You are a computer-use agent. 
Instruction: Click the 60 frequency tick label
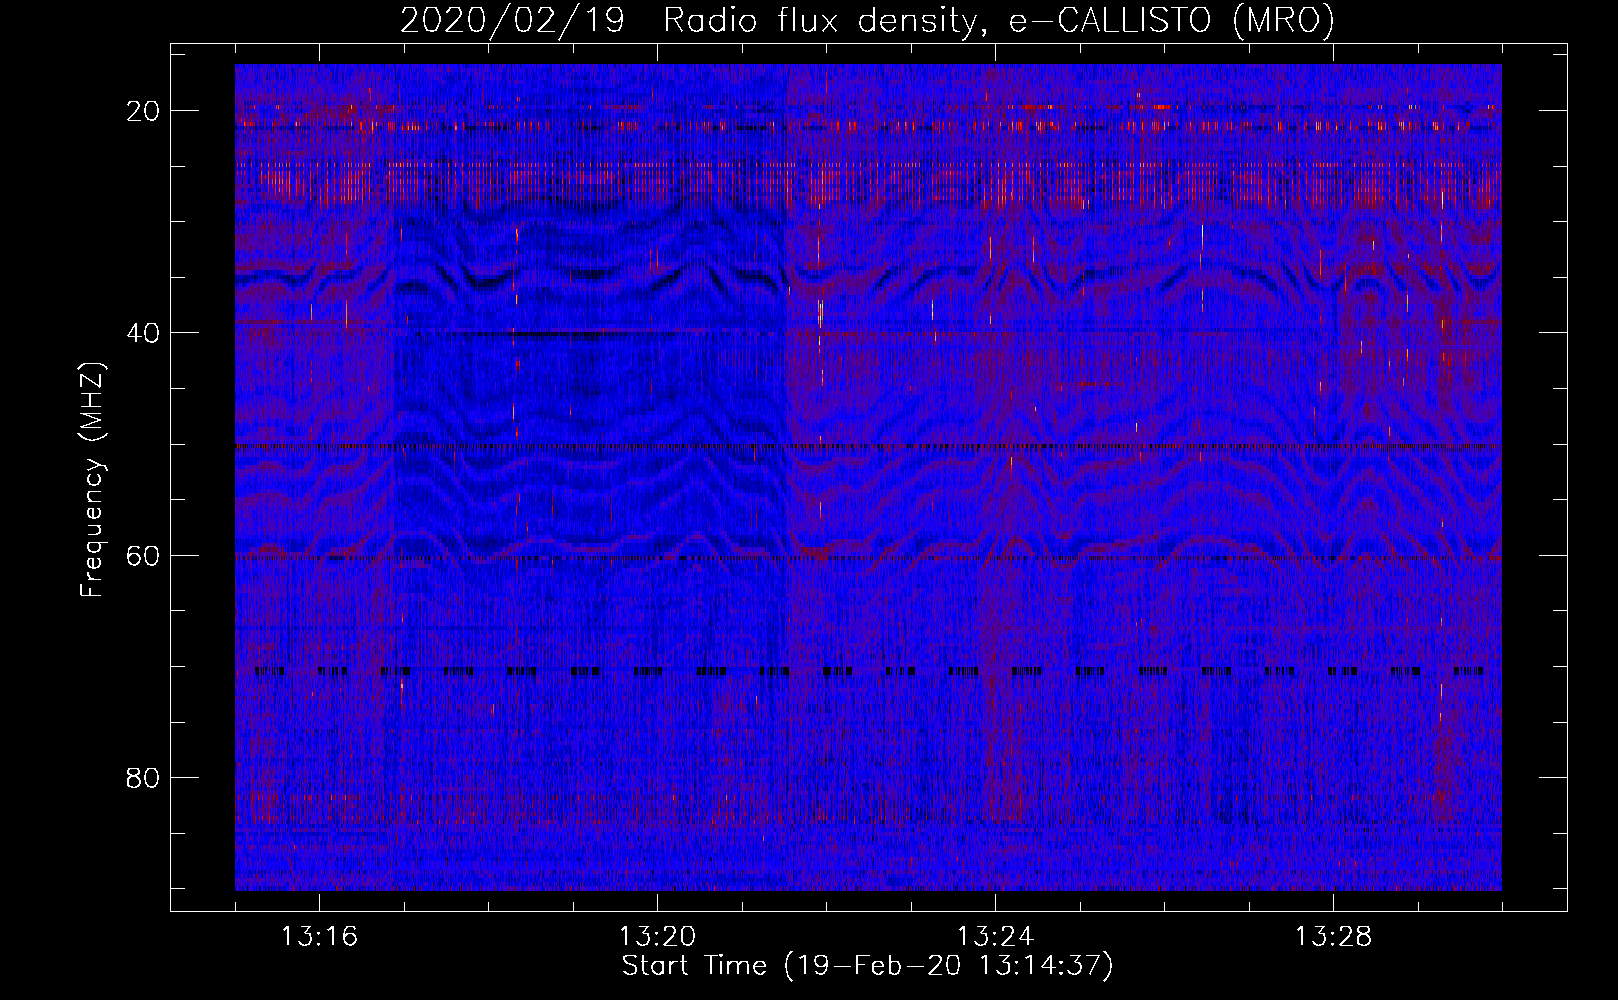click(143, 555)
